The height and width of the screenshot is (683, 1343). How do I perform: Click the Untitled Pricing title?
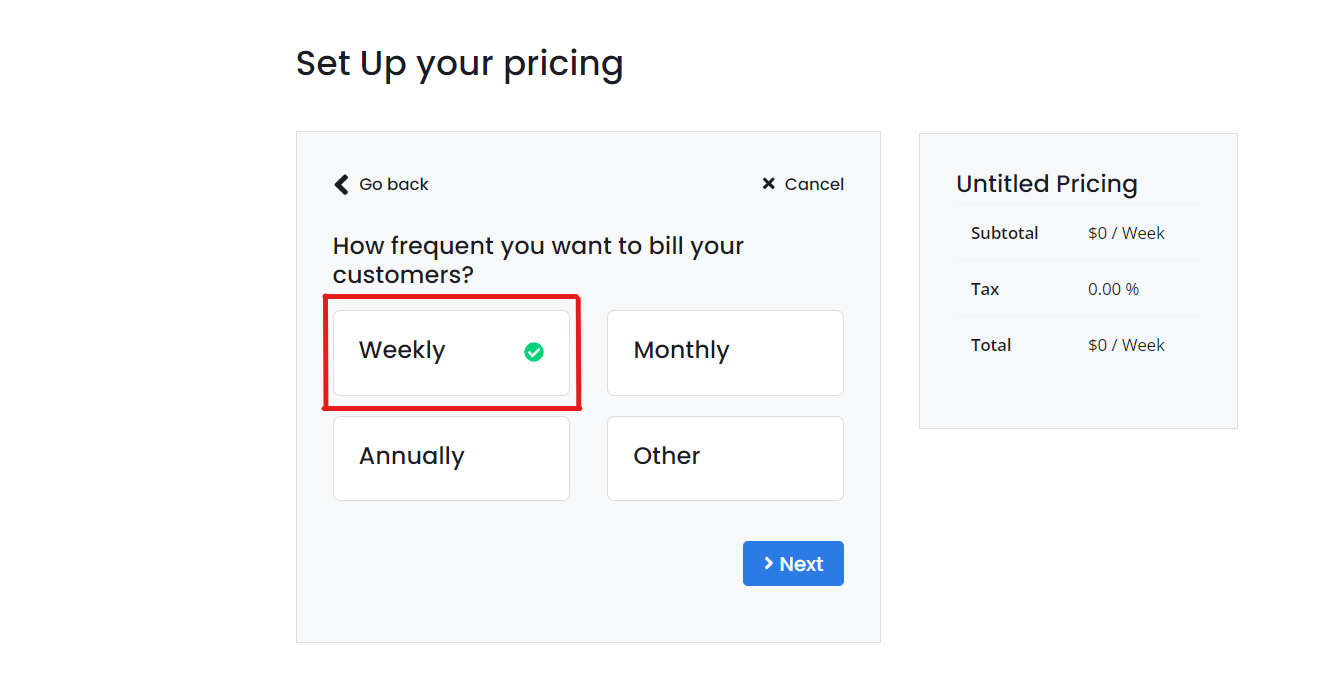tap(1047, 184)
